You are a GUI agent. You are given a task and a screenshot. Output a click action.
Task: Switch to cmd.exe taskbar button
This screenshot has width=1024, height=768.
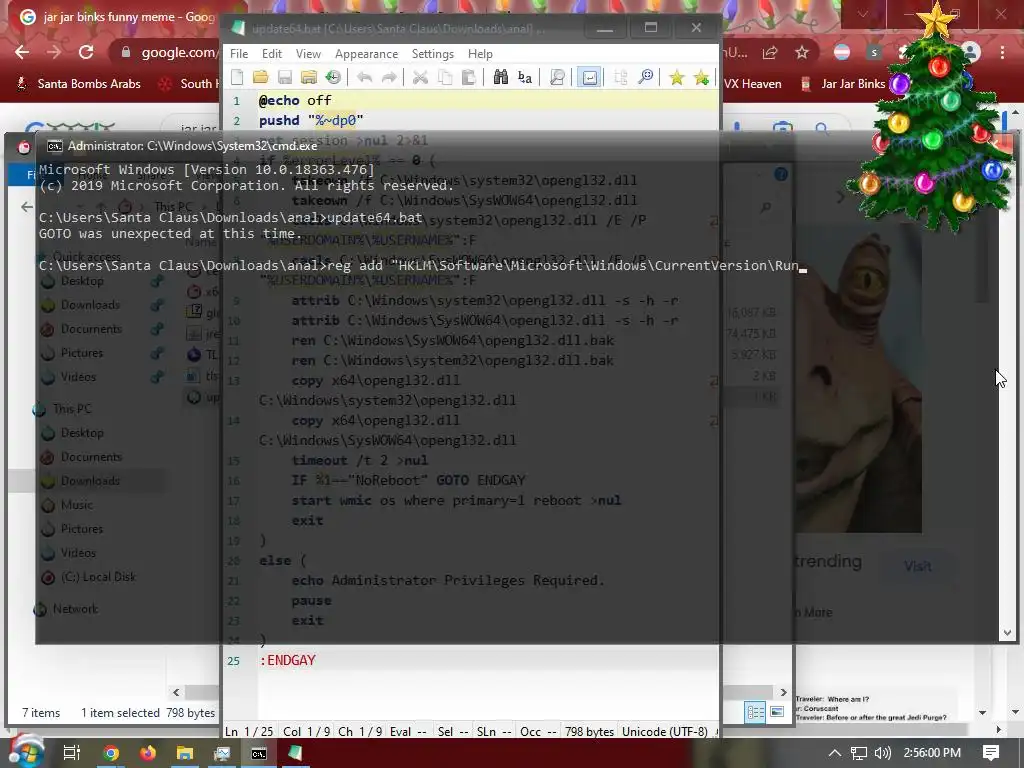coord(259,753)
